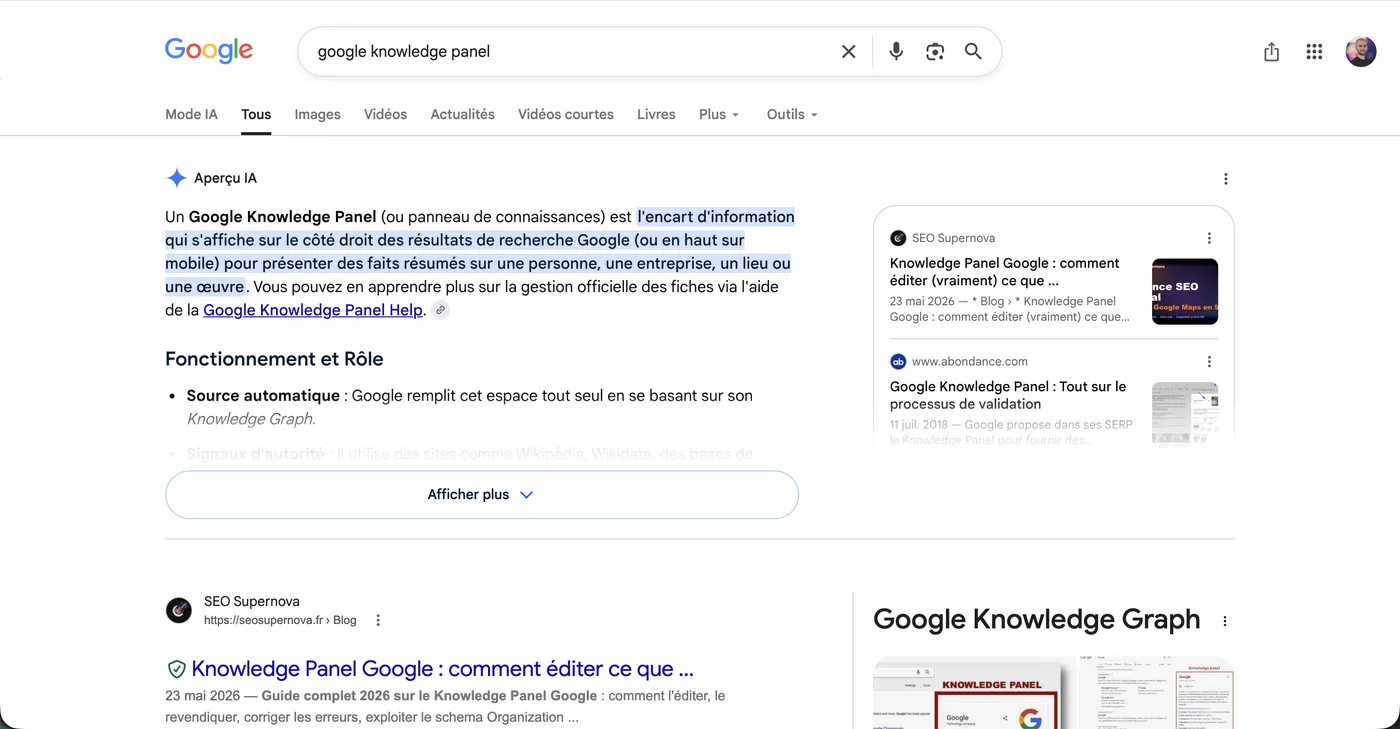Open the second Knowledge Graph image thumbnail
Viewport: 1400px width, 729px height.
pos(1156,693)
